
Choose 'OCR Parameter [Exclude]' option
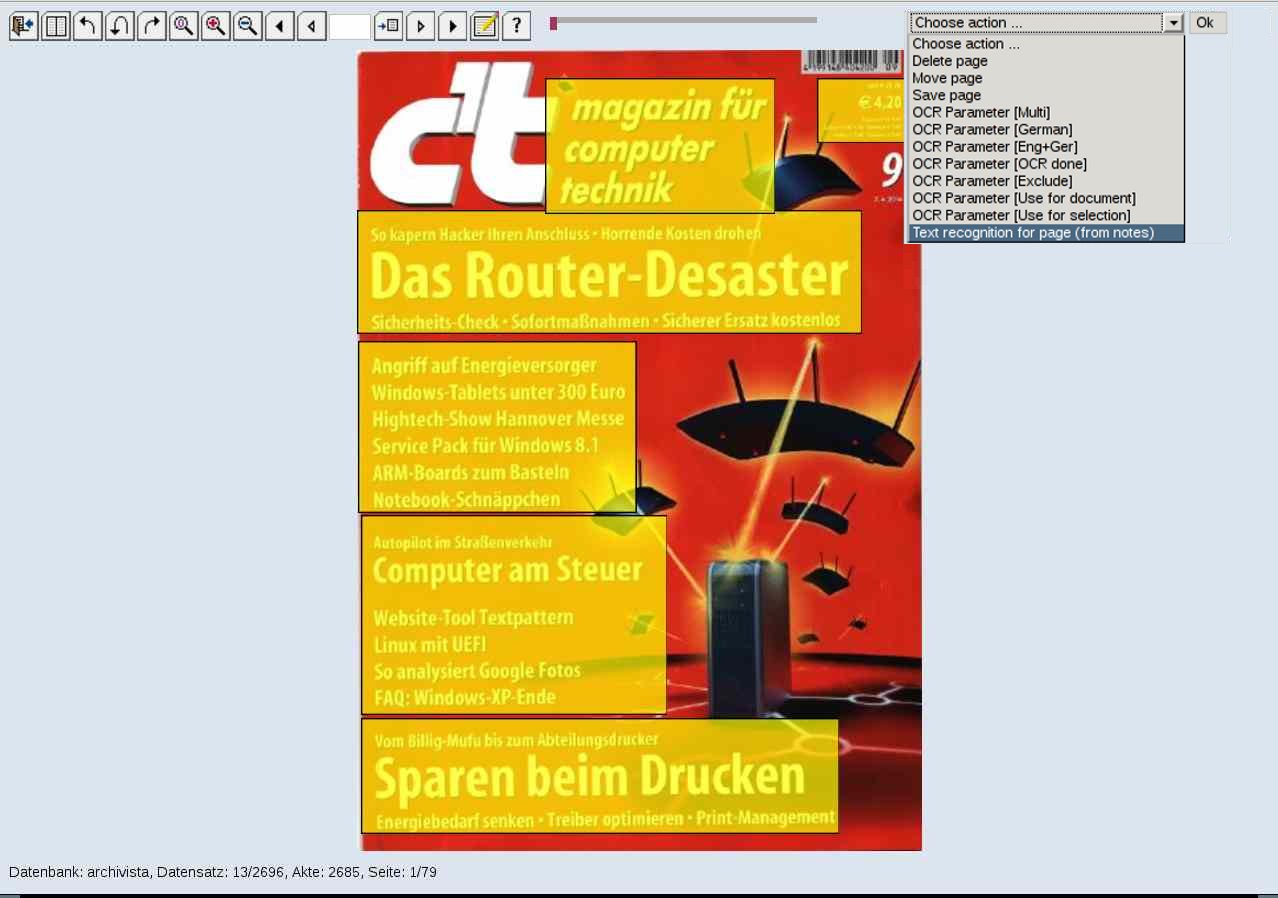(1046, 181)
